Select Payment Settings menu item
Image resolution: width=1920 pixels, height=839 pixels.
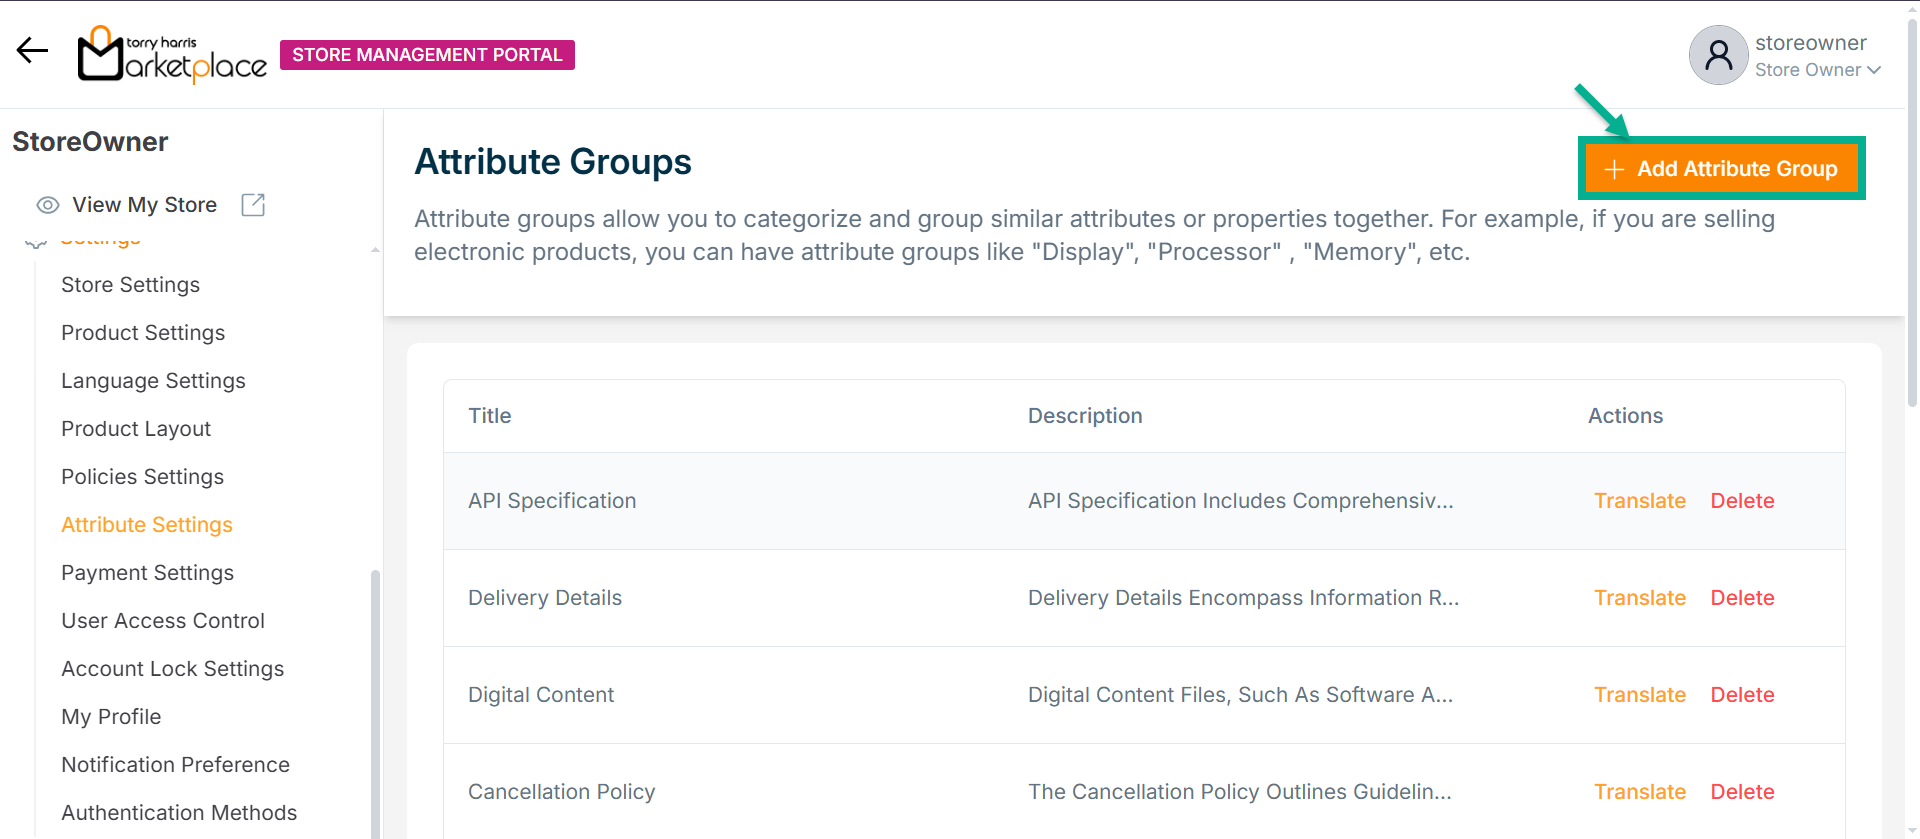pyautogui.click(x=147, y=573)
